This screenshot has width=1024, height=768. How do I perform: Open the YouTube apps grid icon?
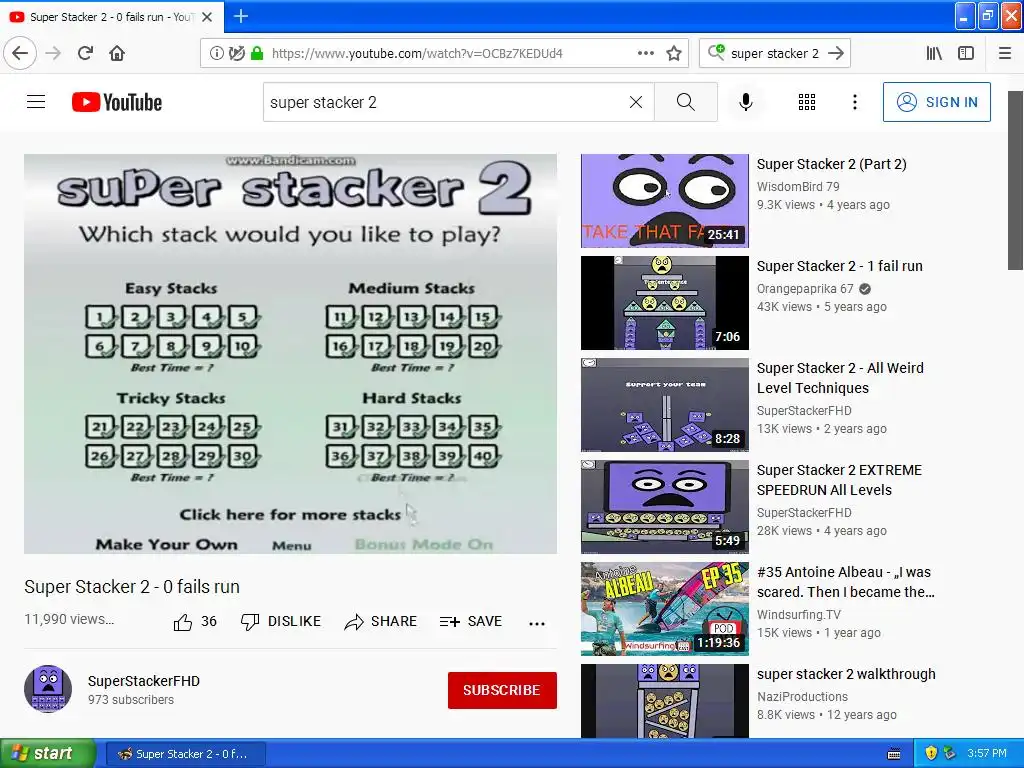807,102
